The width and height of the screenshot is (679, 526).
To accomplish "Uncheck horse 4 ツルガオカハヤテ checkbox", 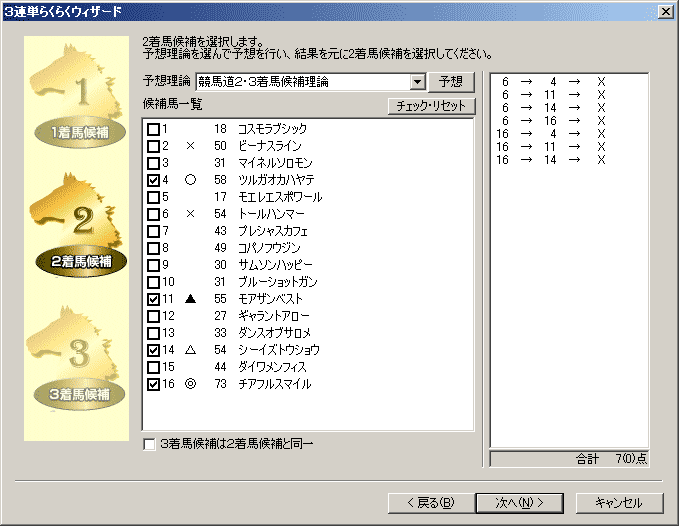I will pyautogui.click(x=153, y=180).
